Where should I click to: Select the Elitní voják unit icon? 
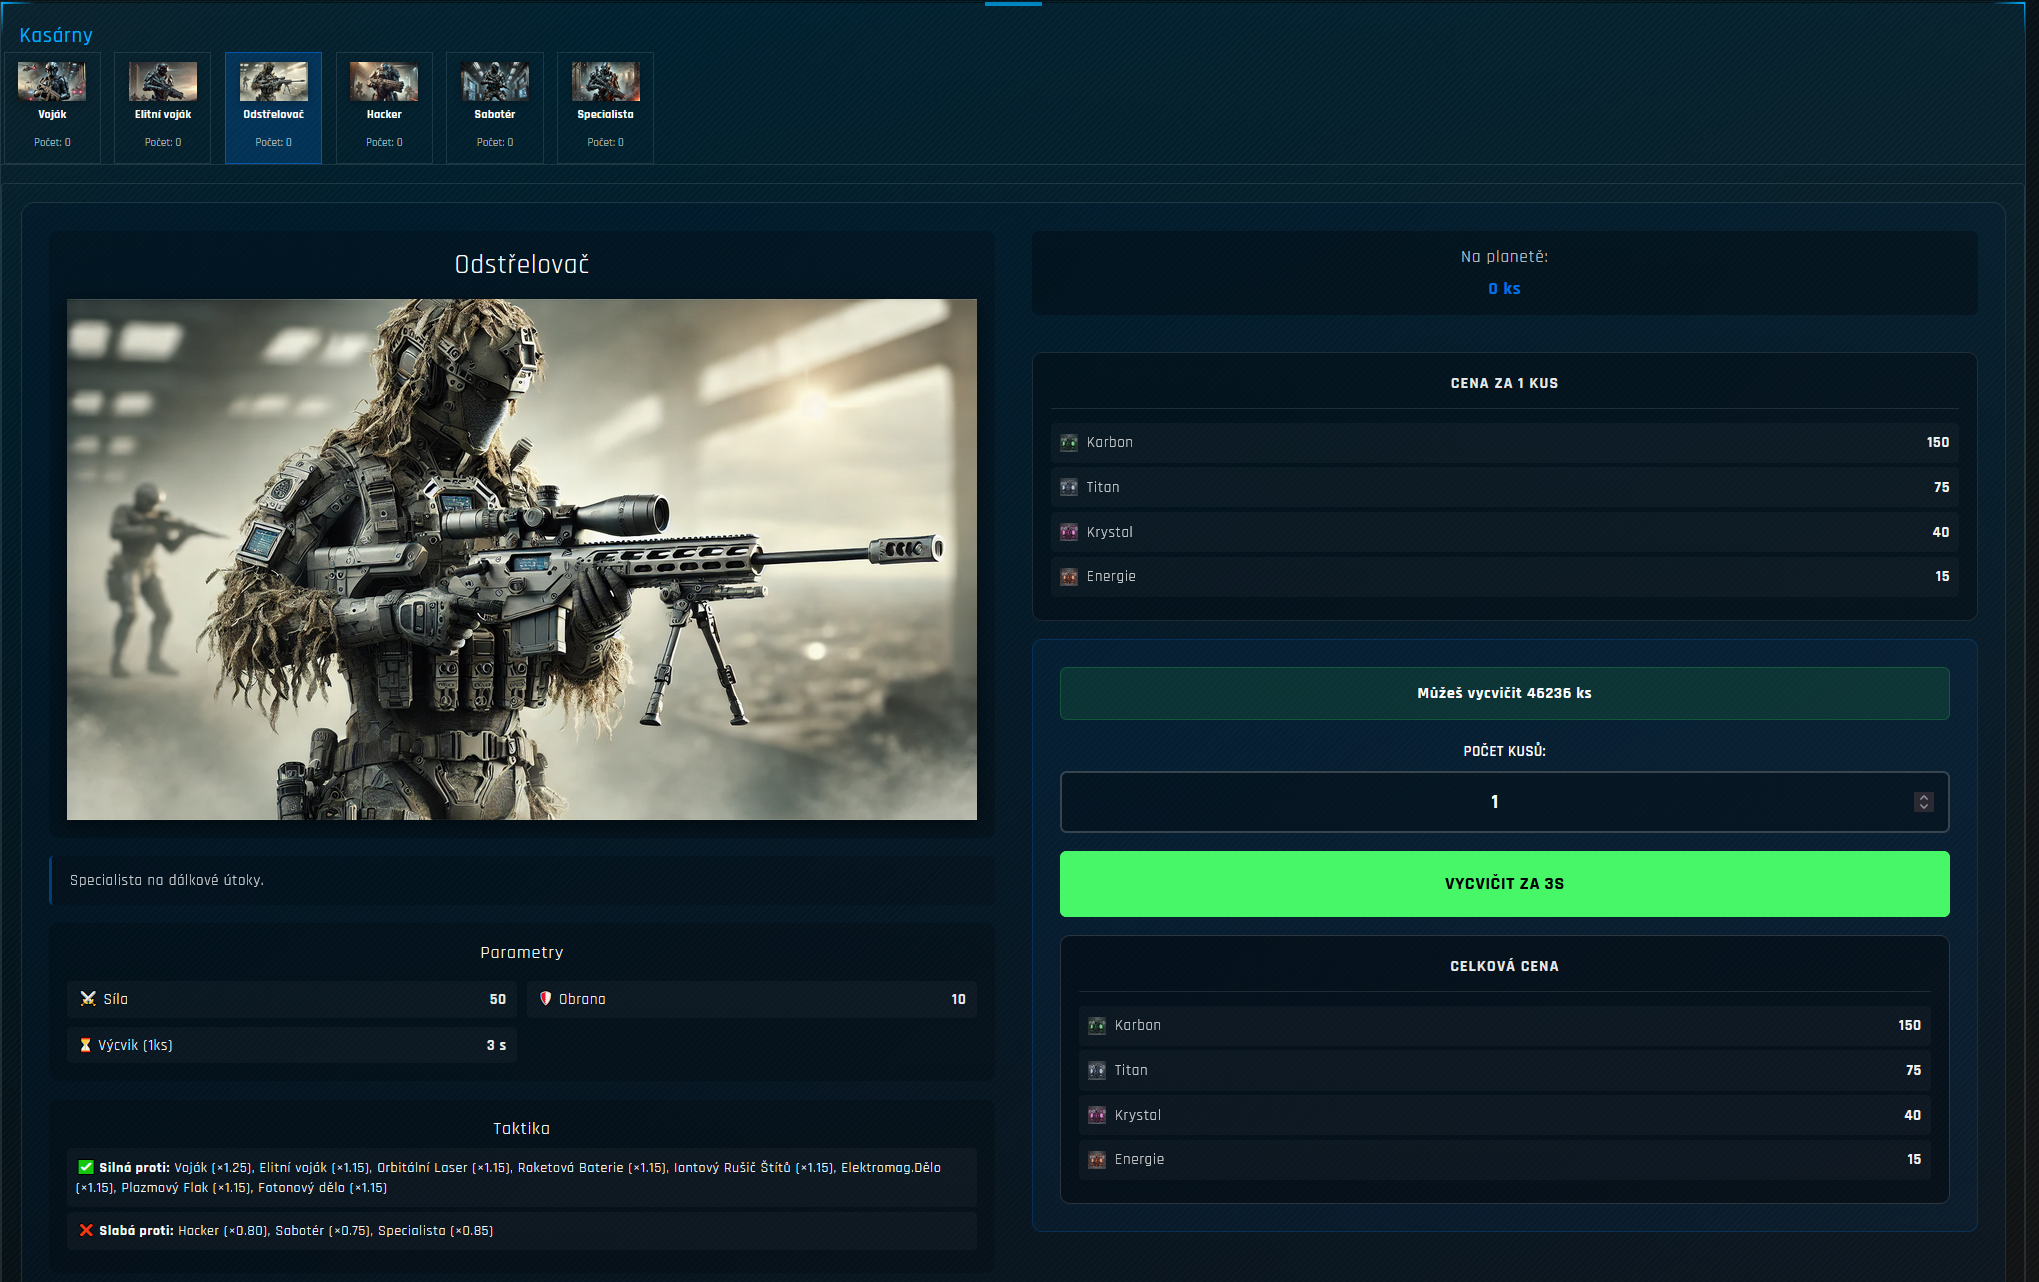[x=163, y=82]
